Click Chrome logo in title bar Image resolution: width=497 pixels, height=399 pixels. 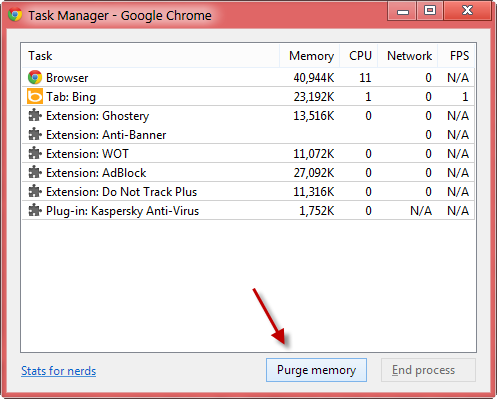pyautogui.click(x=15, y=15)
